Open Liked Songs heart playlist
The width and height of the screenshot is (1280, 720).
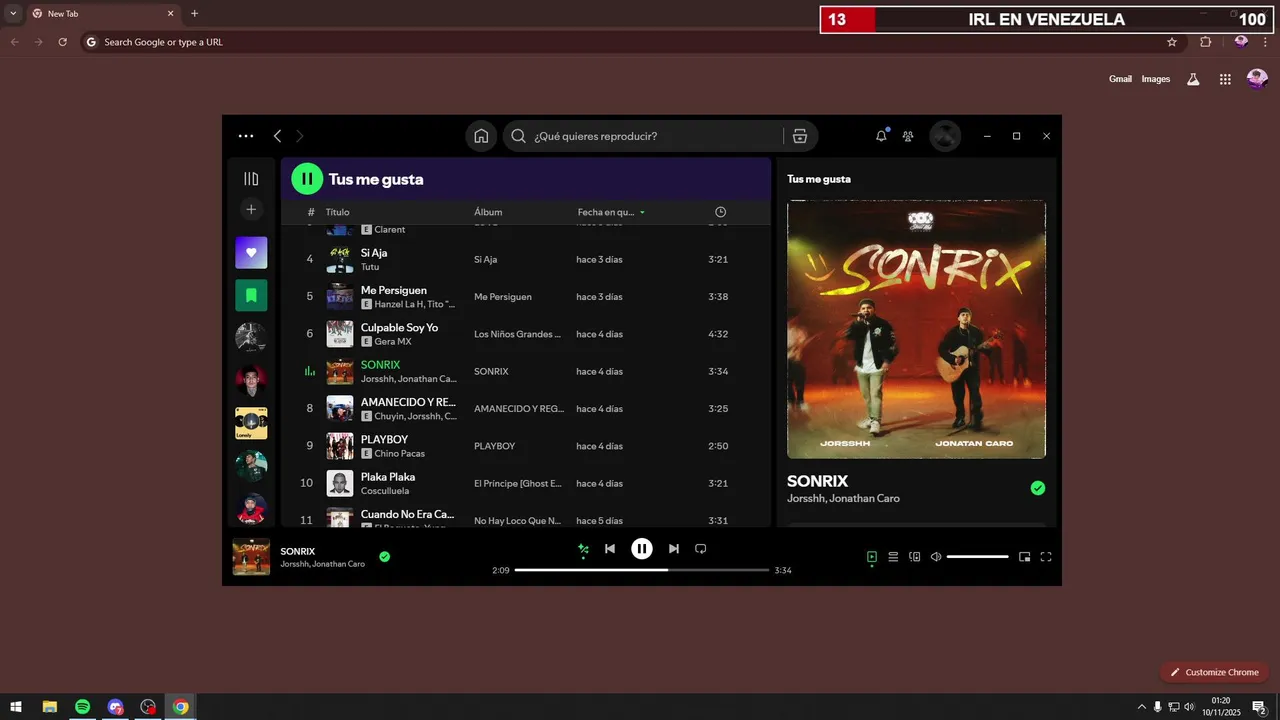251,253
